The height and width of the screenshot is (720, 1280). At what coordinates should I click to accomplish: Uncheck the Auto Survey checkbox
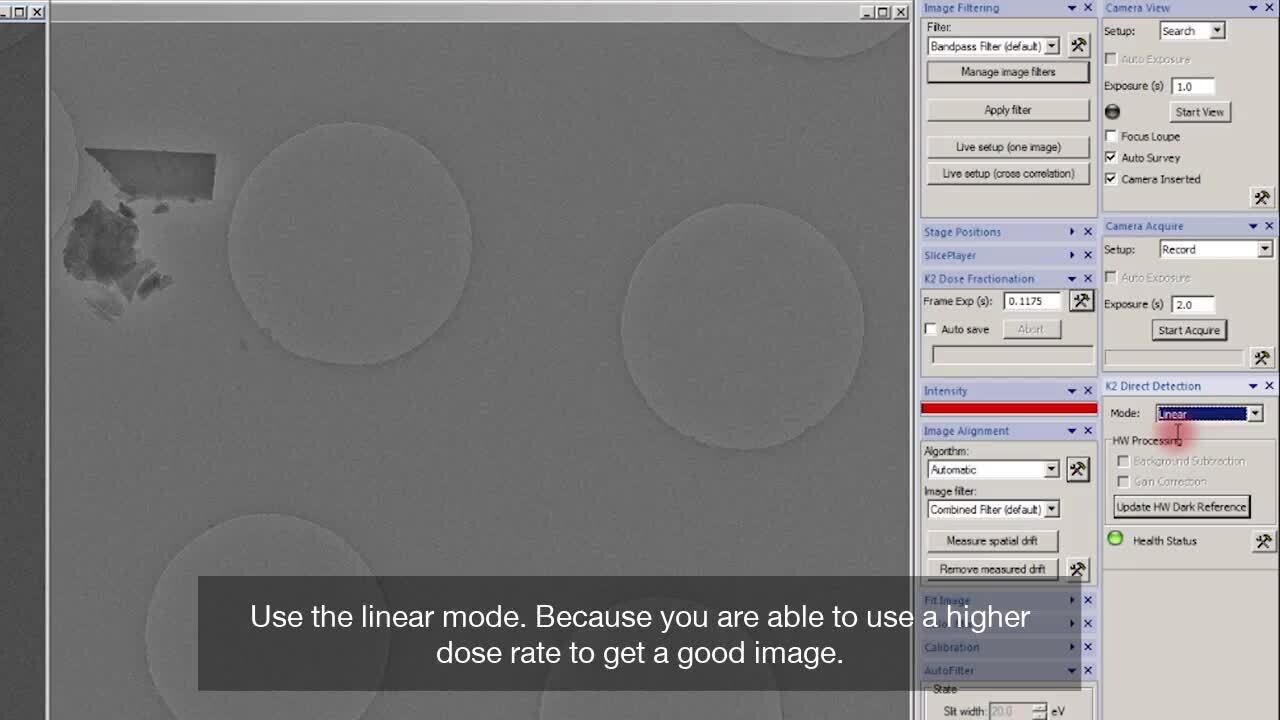click(x=1111, y=158)
